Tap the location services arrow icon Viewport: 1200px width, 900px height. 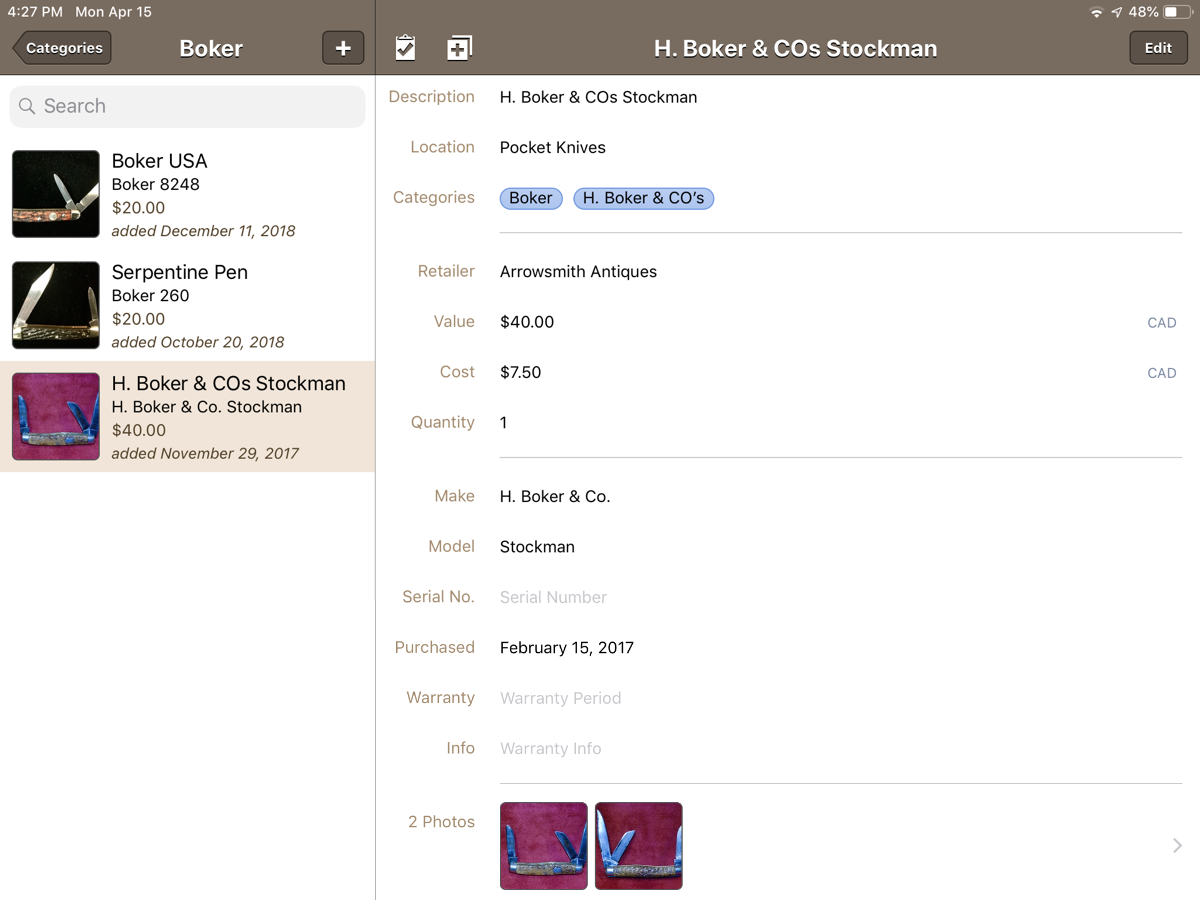point(1117,13)
